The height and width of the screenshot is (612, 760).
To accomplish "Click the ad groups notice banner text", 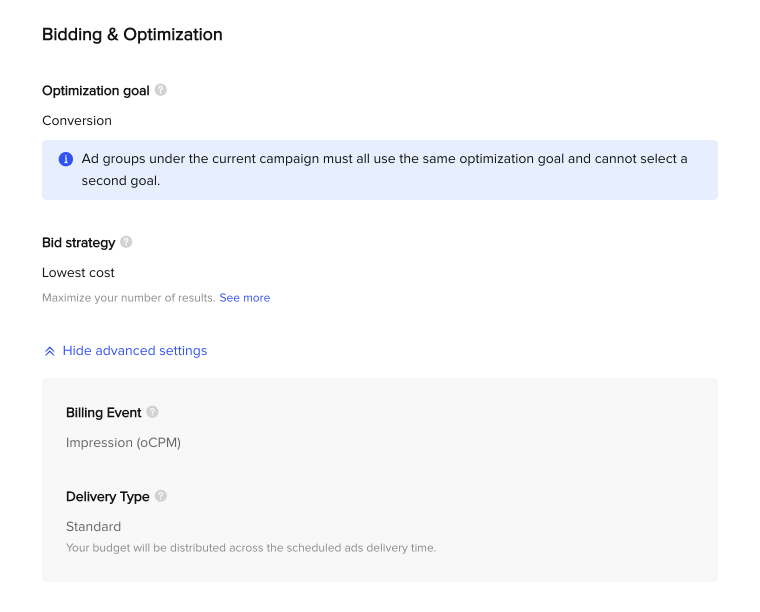I will click(x=384, y=170).
